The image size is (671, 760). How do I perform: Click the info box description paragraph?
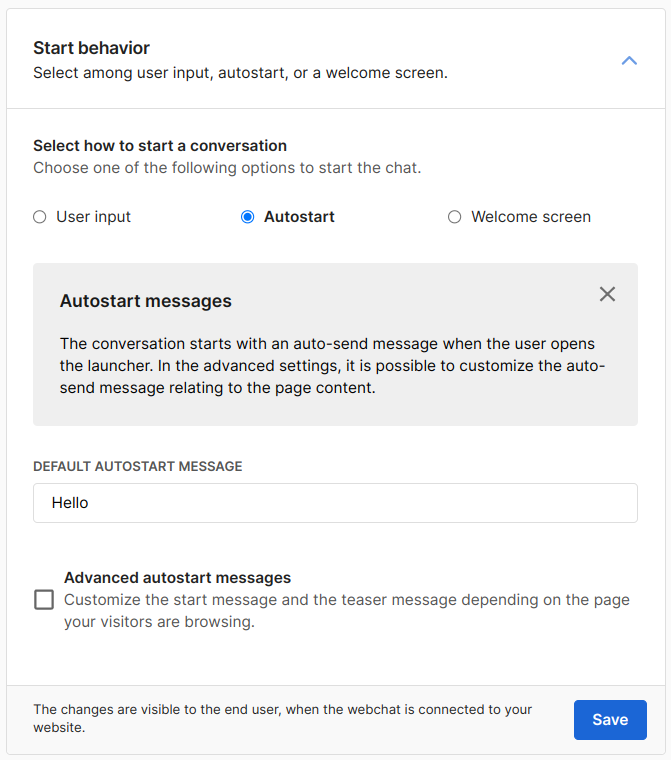click(x=332, y=365)
